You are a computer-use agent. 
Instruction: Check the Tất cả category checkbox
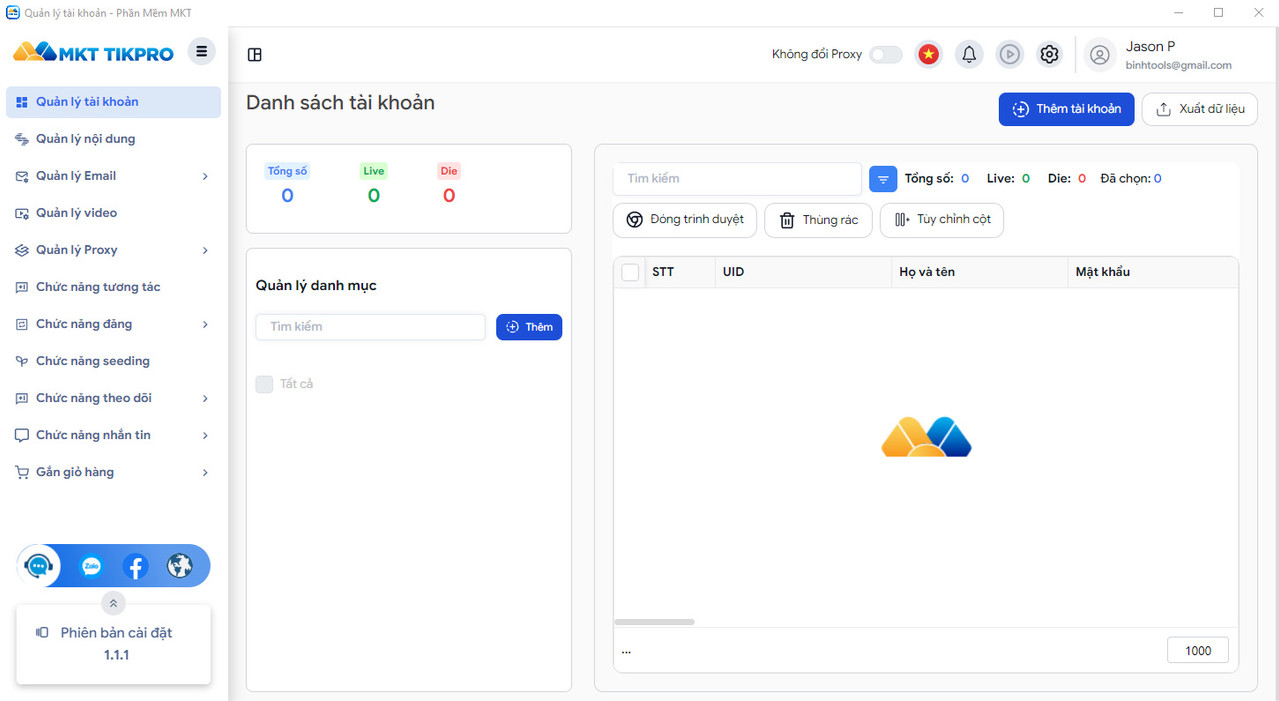(264, 384)
